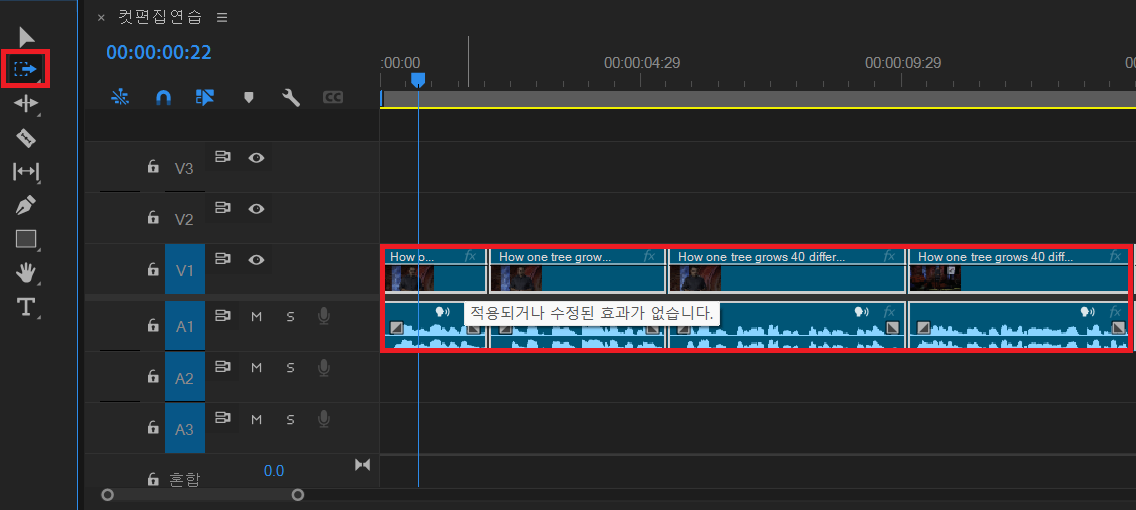Viewport: 1136px width, 510px height.
Task: Toggle A2 track targeting label
Action: coord(185,377)
